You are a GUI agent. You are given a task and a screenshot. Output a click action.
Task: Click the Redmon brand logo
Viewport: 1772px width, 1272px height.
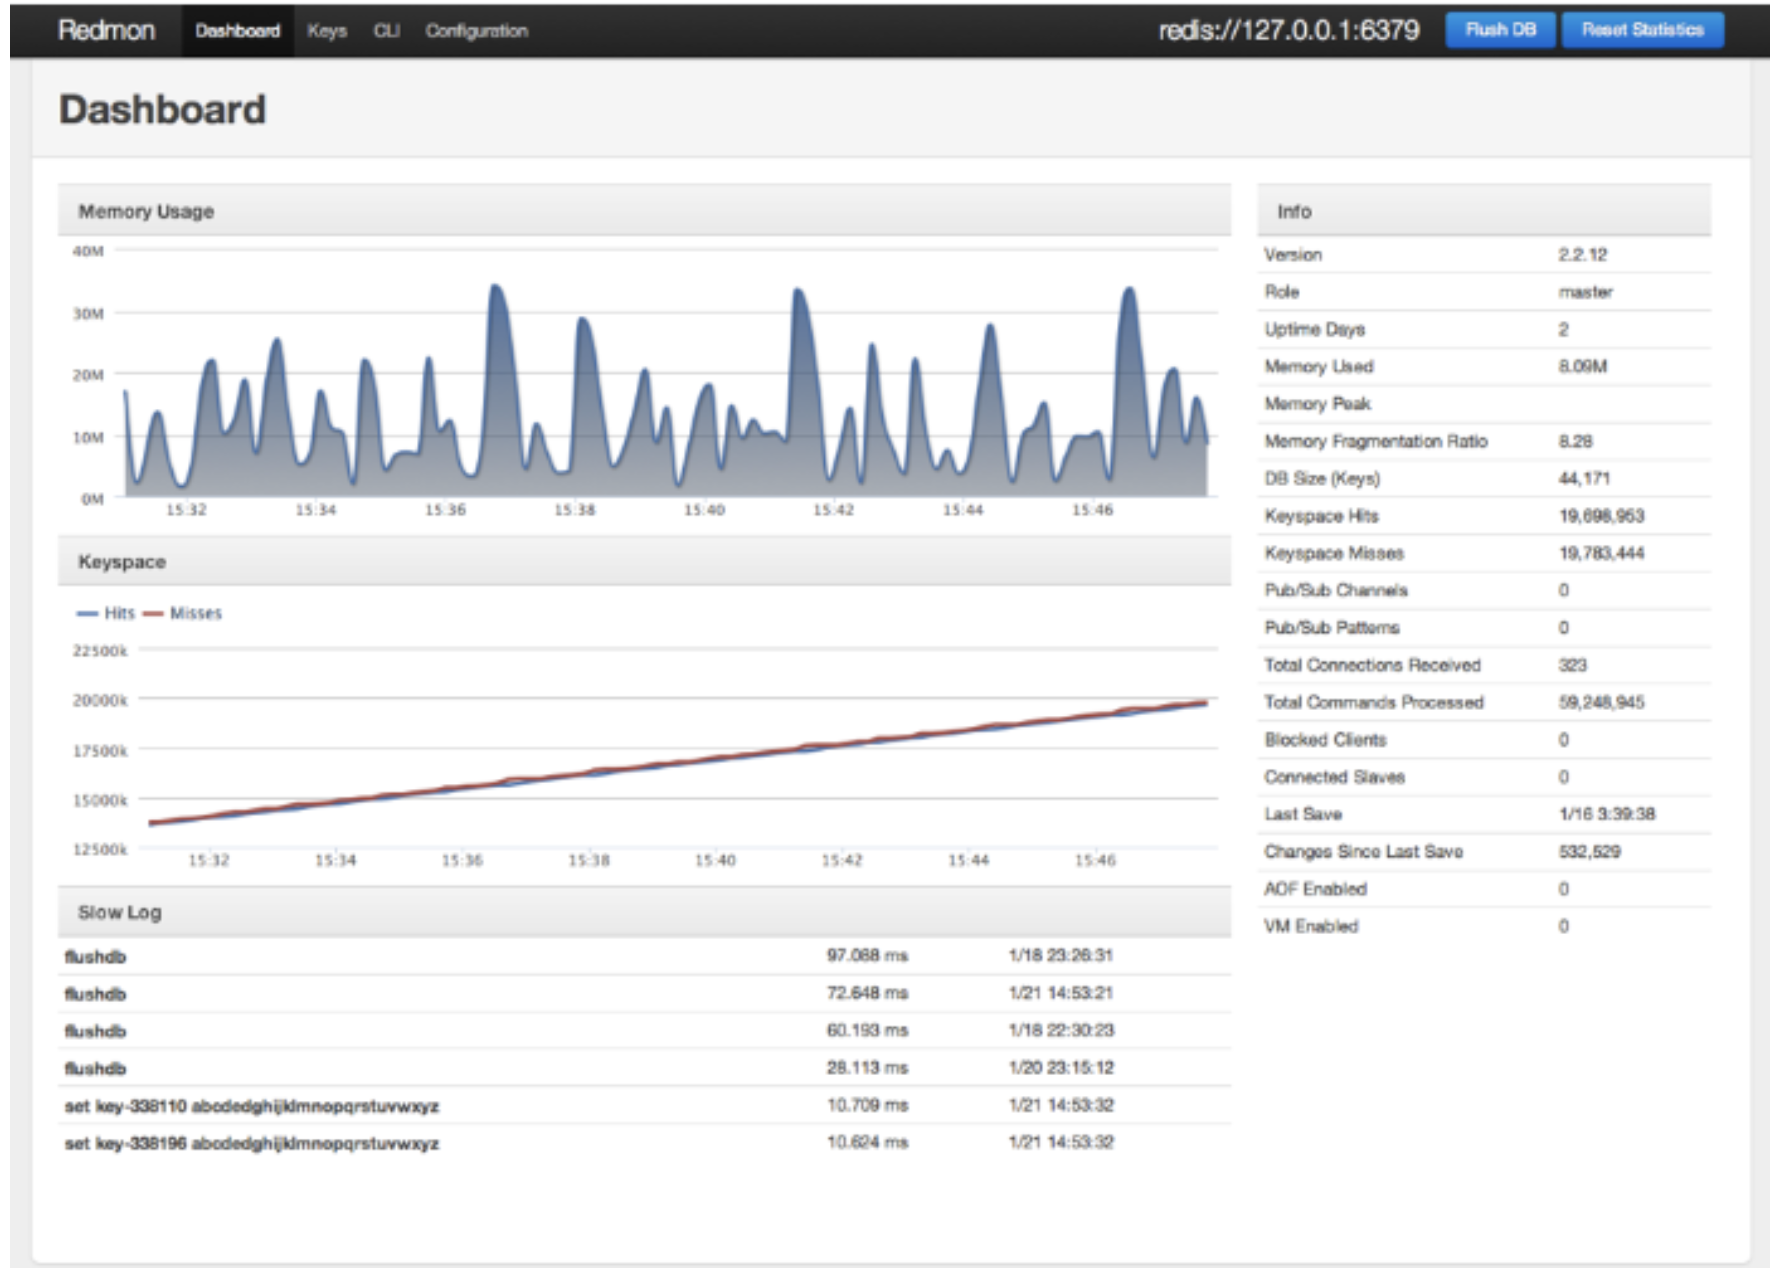click(106, 30)
